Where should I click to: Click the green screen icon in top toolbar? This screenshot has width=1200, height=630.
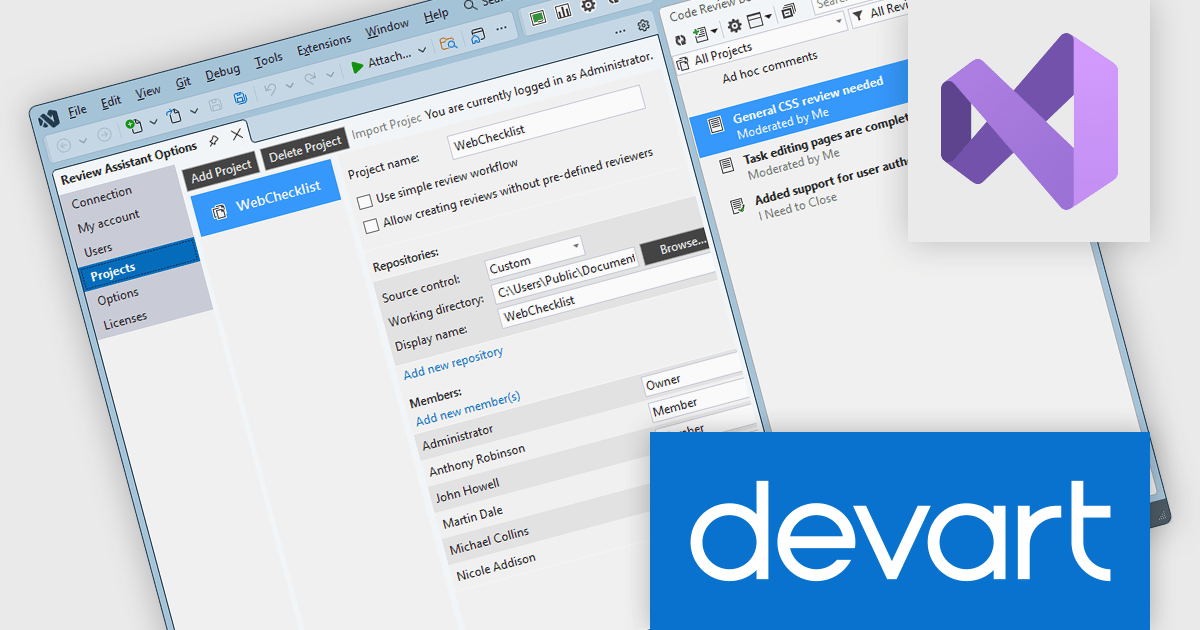538,17
